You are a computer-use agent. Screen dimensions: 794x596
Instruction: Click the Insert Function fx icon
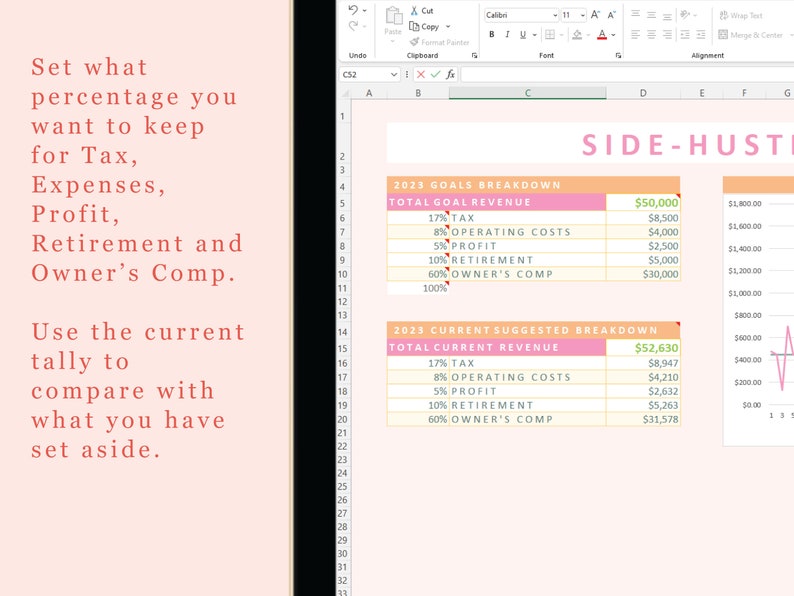click(450, 75)
